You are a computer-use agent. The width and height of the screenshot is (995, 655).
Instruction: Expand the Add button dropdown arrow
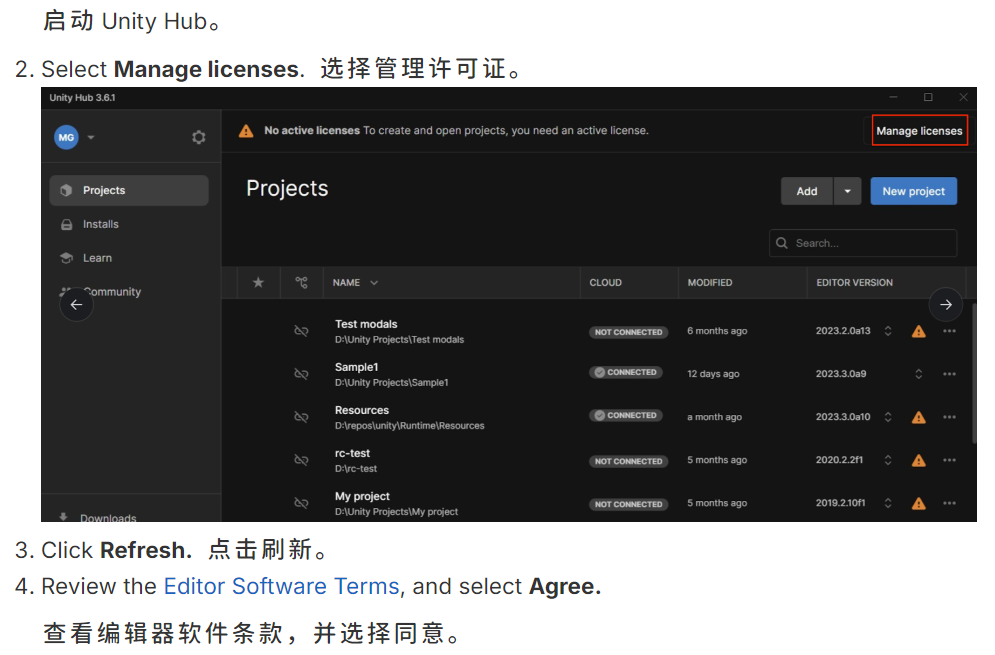(847, 191)
